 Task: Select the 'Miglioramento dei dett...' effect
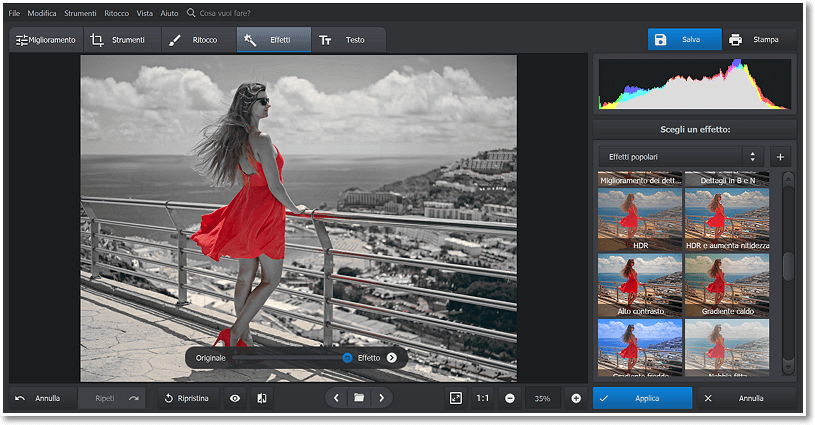click(640, 179)
